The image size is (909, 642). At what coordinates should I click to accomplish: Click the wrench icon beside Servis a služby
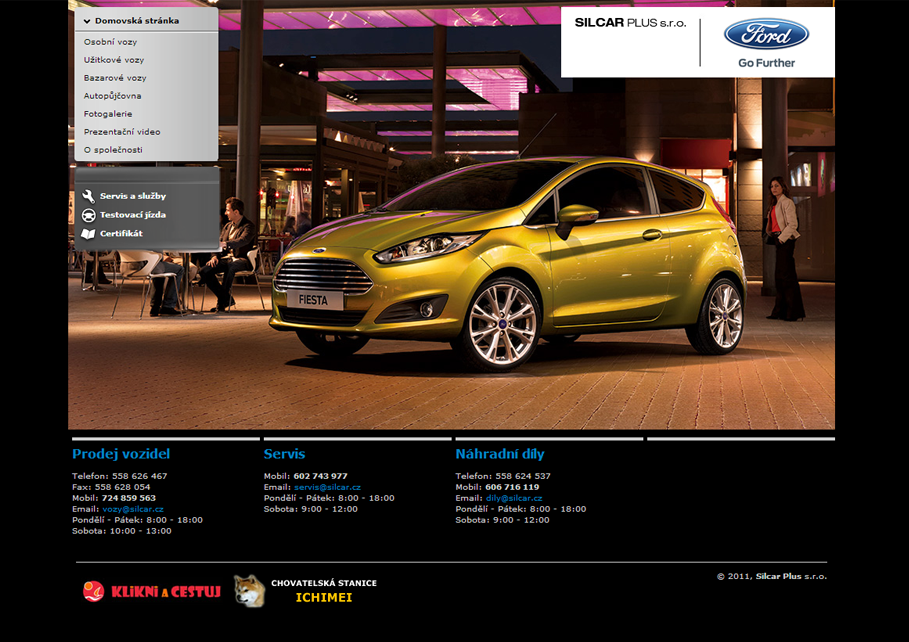pyautogui.click(x=88, y=196)
